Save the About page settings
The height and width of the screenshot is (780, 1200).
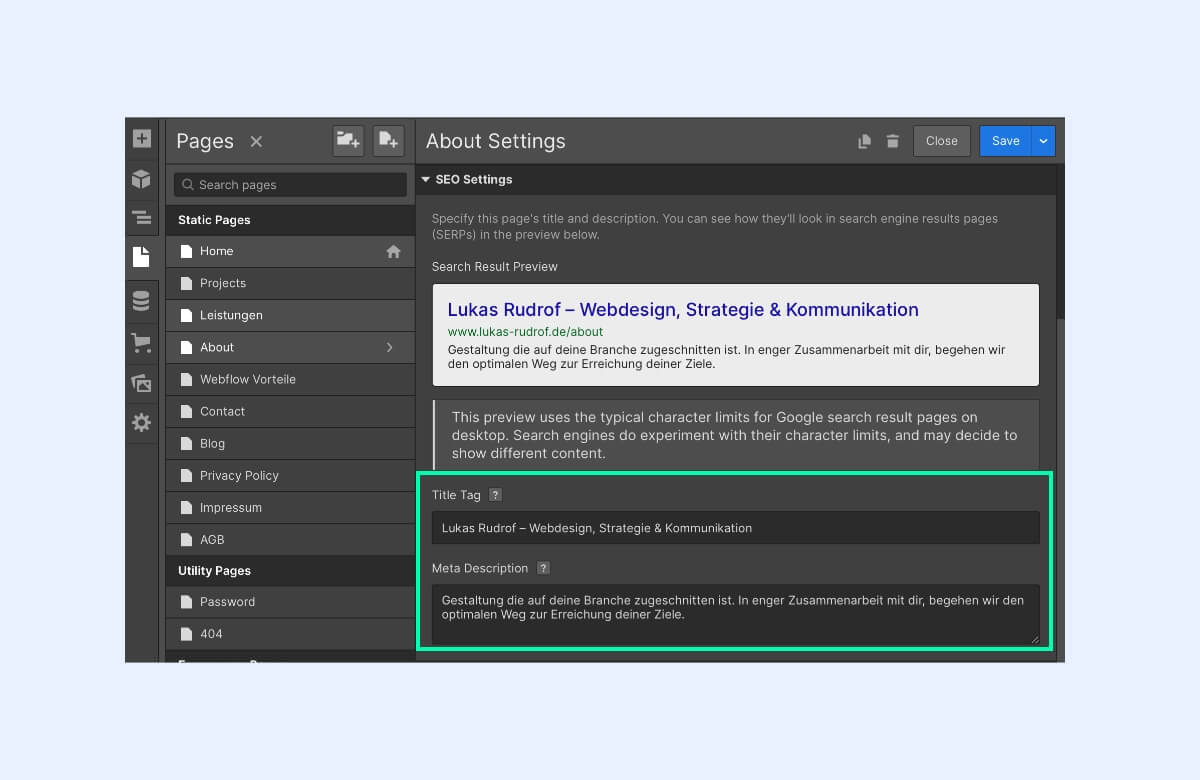click(1006, 141)
